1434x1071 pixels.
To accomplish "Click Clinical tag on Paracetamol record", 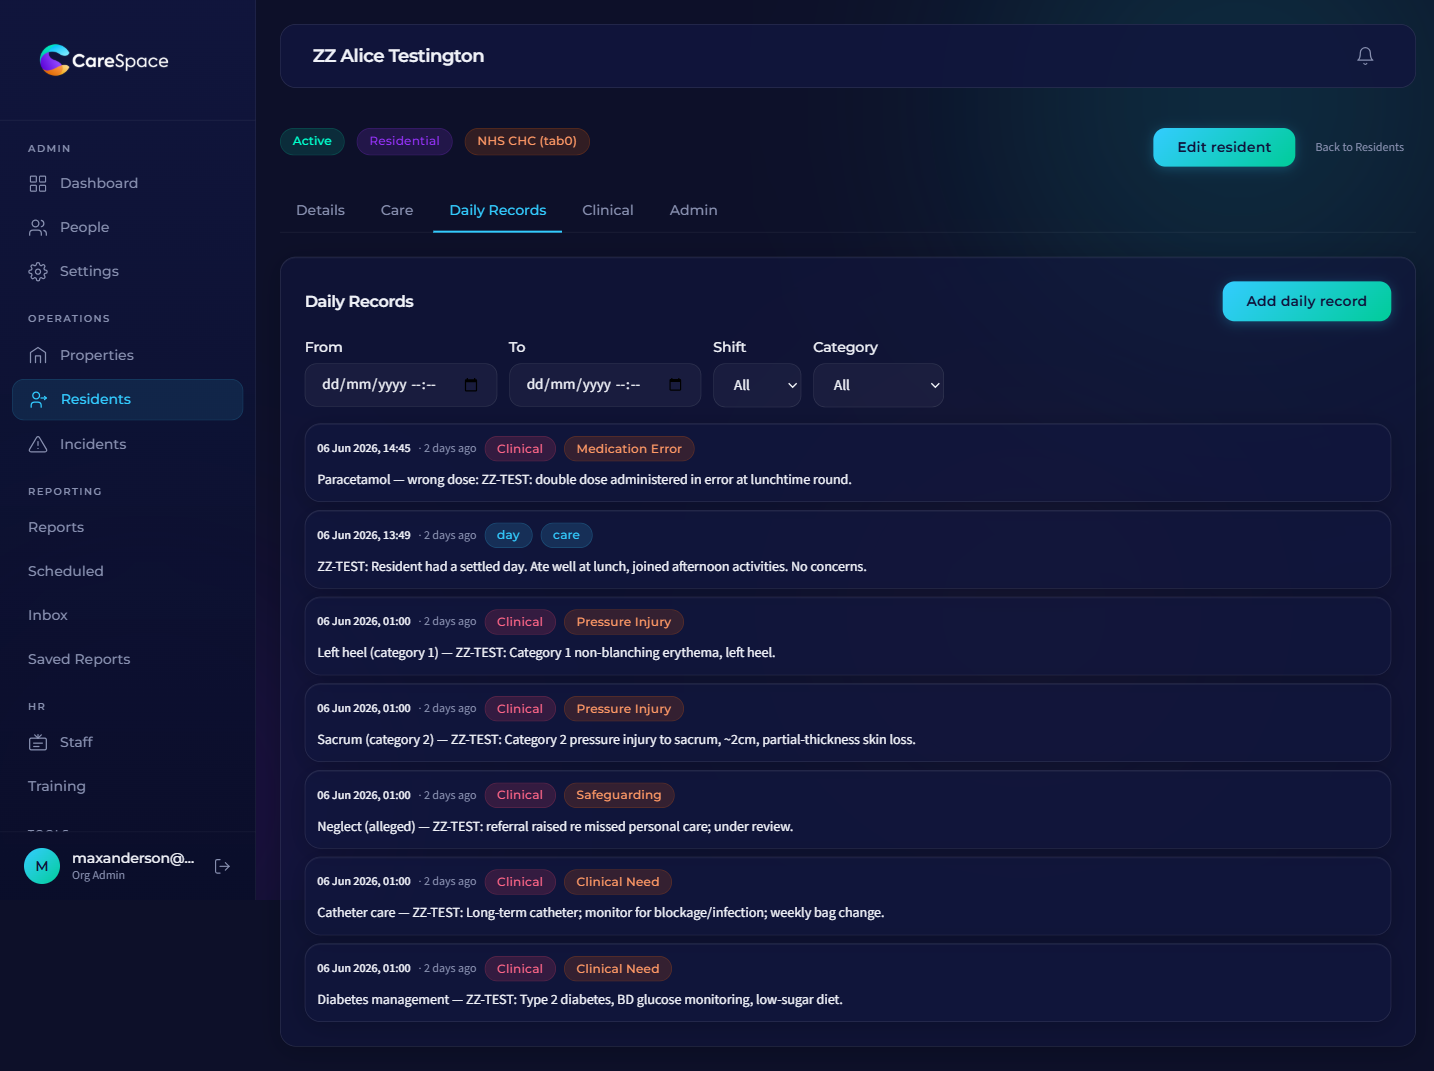I will pyautogui.click(x=520, y=449).
